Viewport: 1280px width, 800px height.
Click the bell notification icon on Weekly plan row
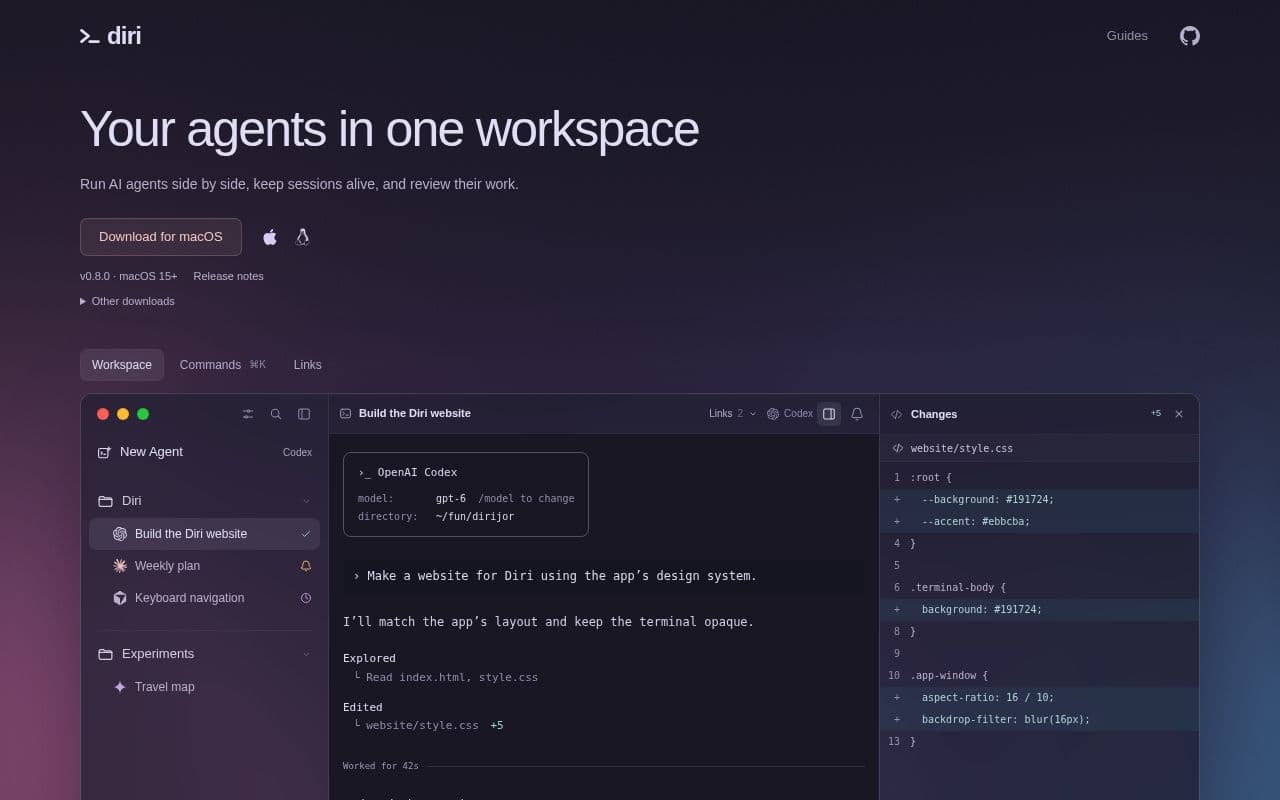[306, 566]
